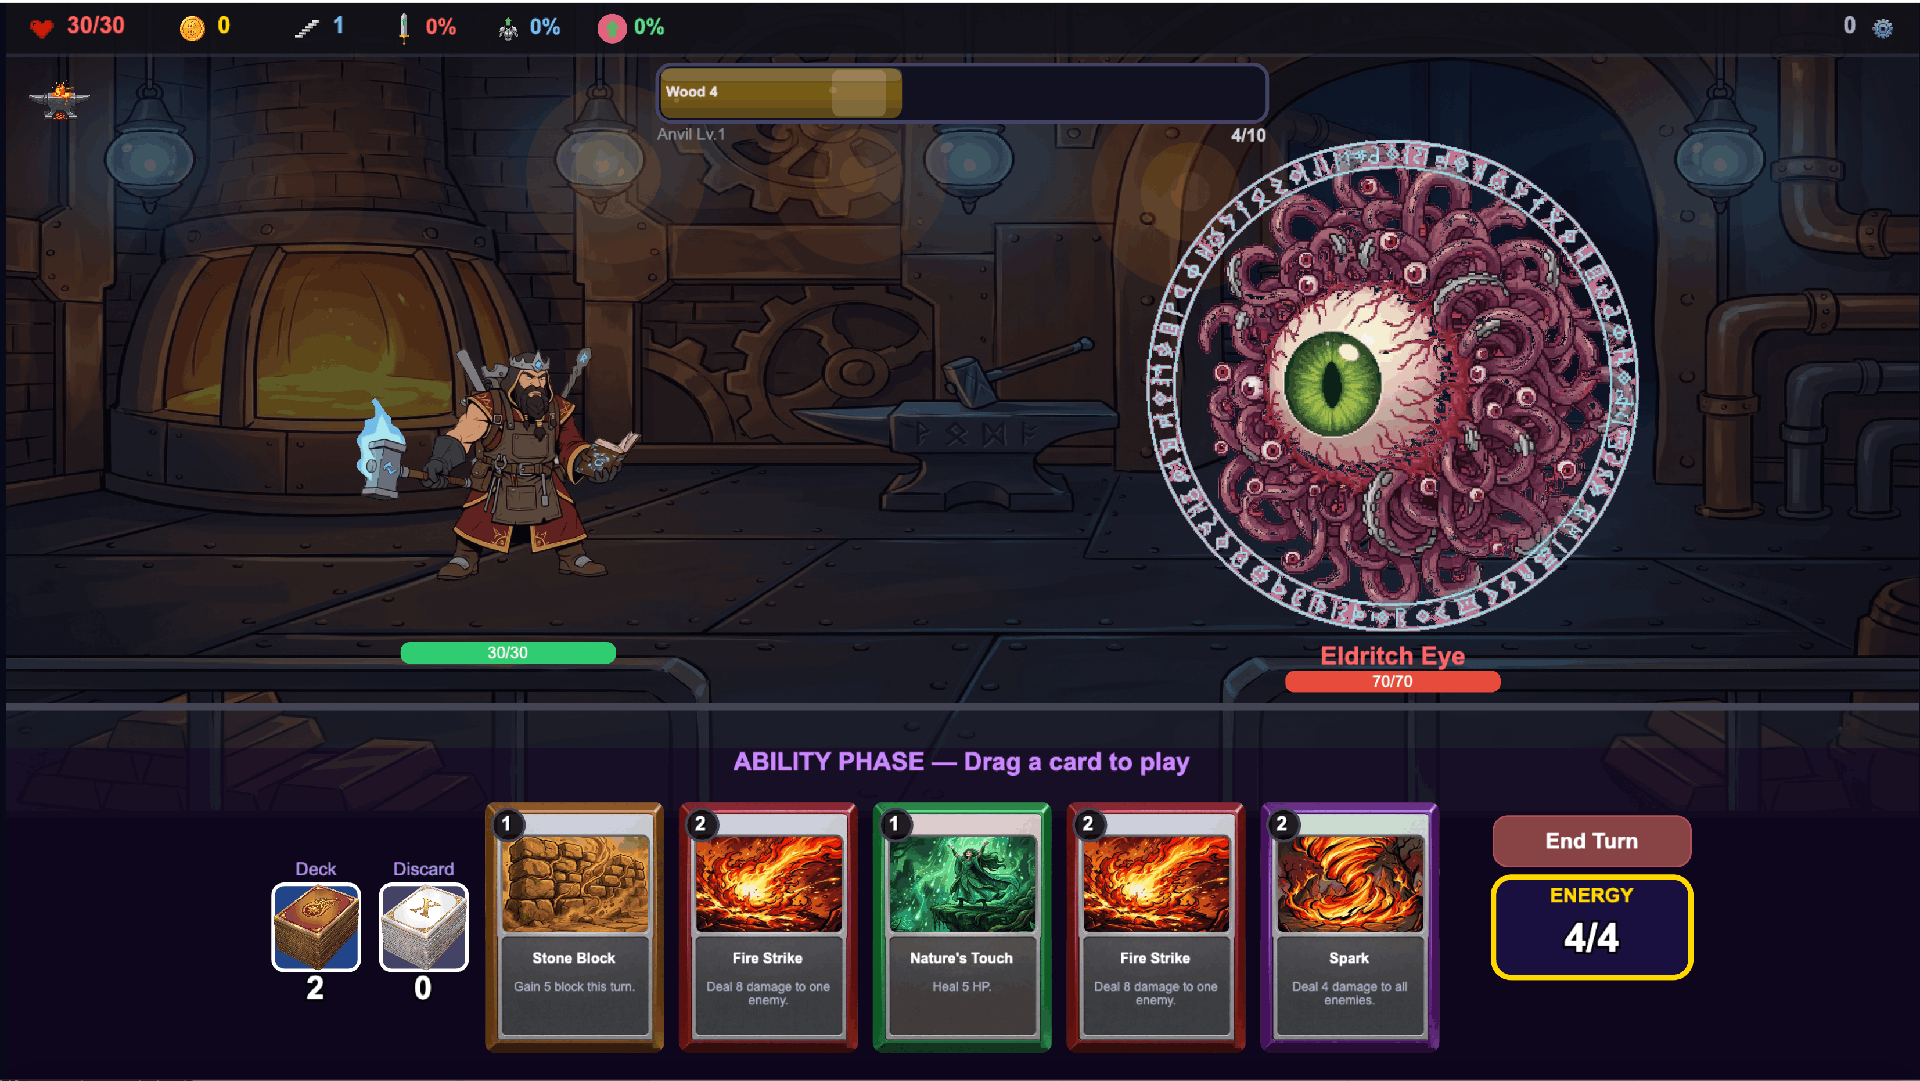The height and width of the screenshot is (1081, 1920).
Task: Click the Eldritch Eye enemy
Action: 1391,386
